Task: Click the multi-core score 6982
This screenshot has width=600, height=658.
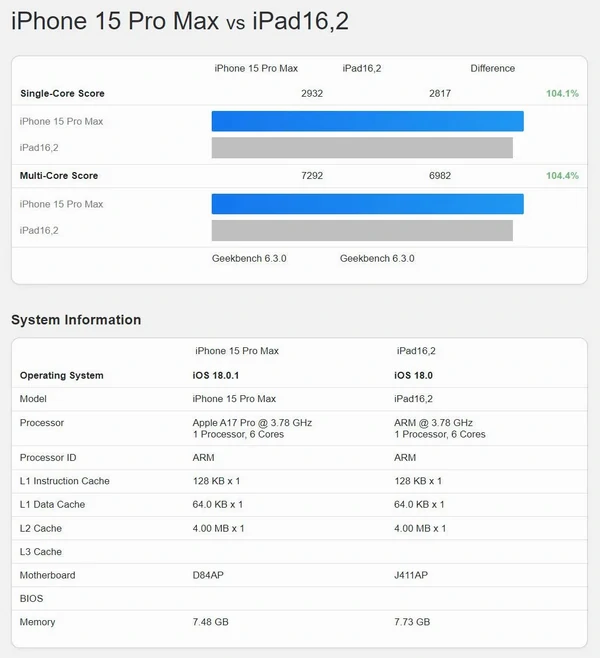Action: (x=440, y=176)
